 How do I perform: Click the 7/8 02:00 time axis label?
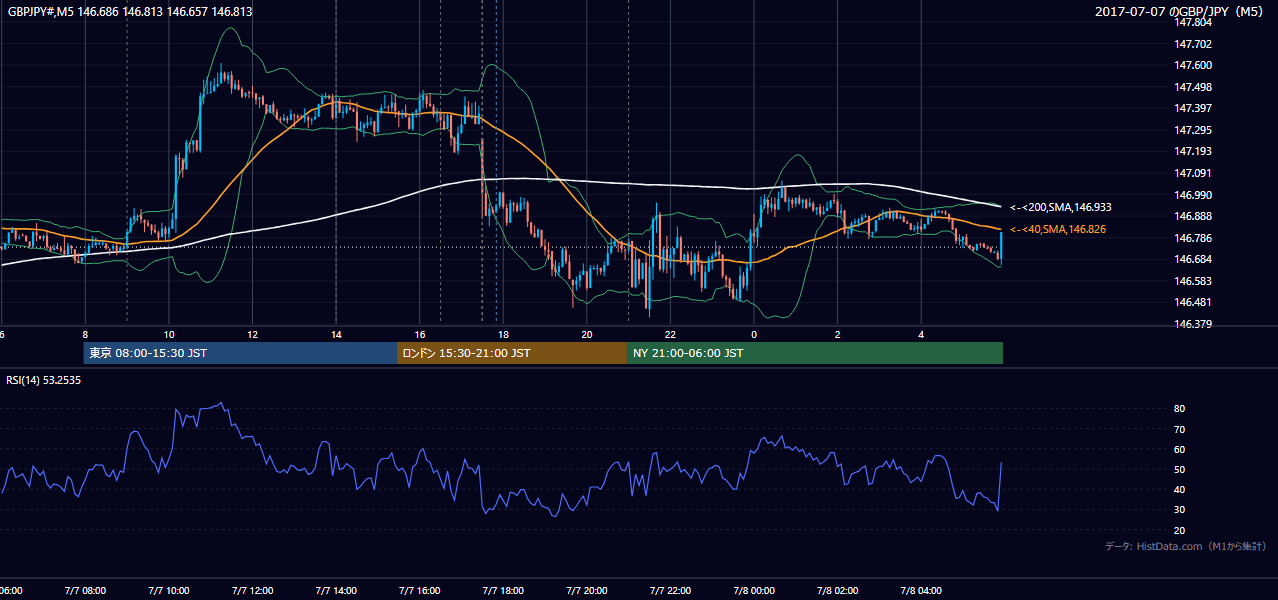pyautogui.click(x=838, y=590)
